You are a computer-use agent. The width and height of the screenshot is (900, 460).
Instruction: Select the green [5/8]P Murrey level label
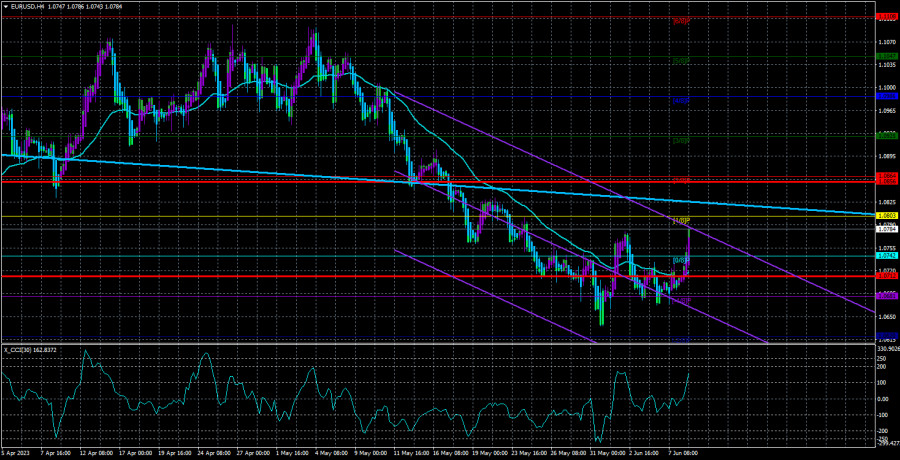[681, 61]
